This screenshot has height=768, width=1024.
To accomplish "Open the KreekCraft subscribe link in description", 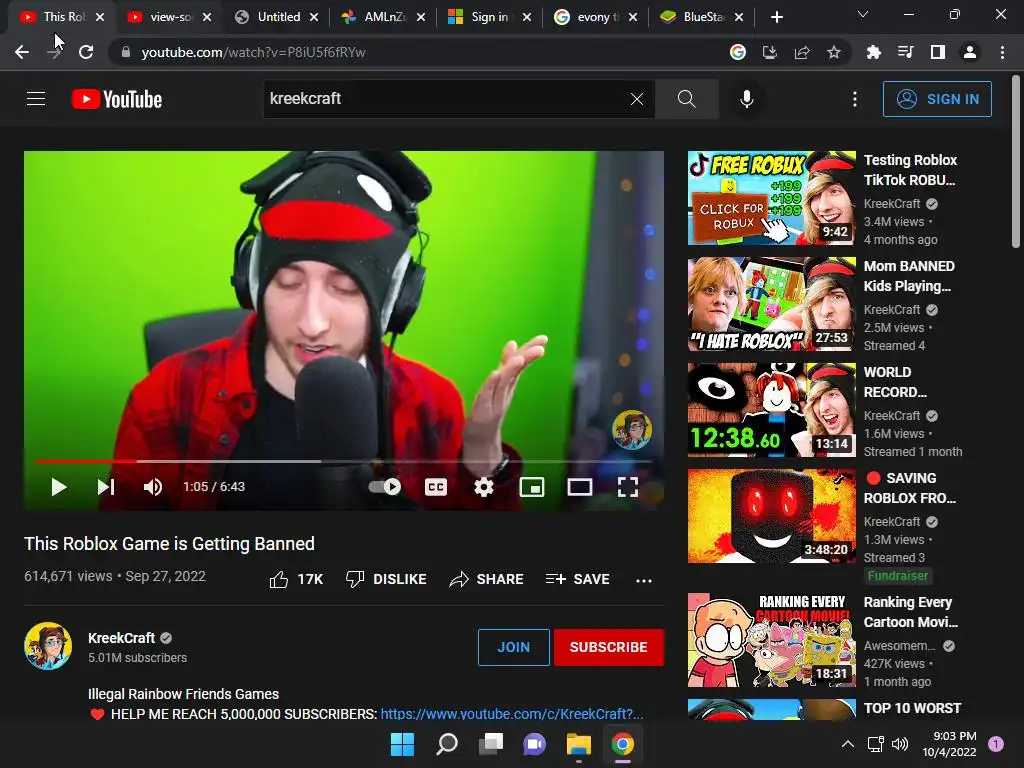I will (x=512, y=714).
